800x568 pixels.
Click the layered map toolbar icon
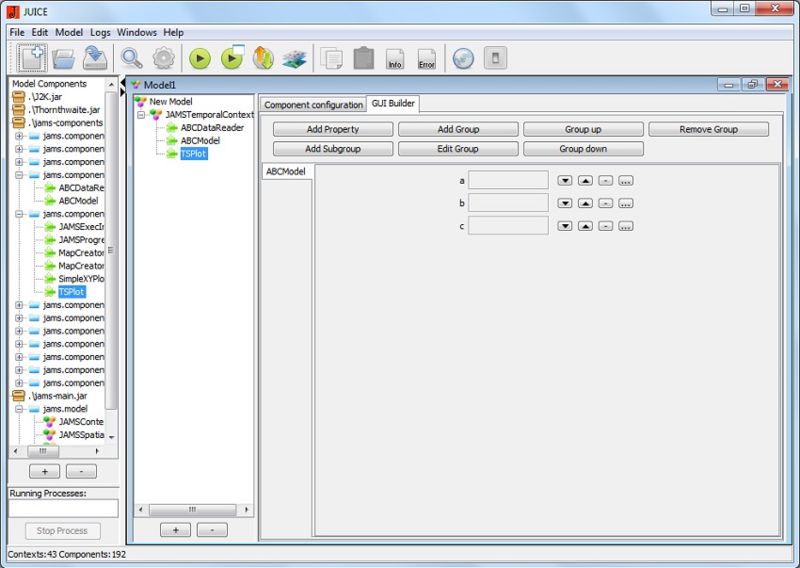(294, 58)
